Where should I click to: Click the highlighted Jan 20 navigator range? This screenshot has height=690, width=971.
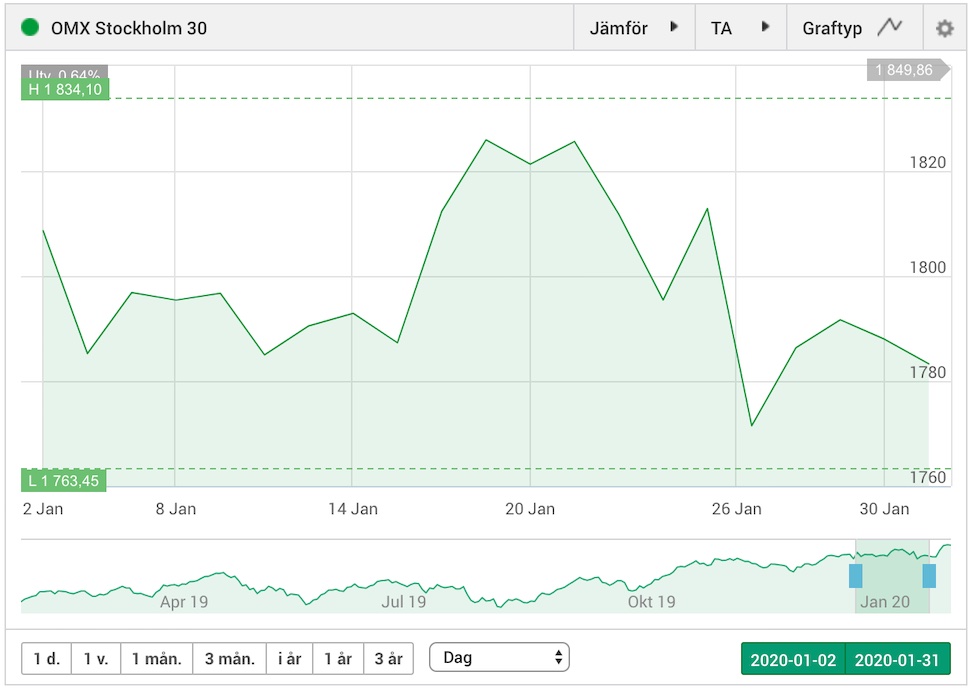coord(892,576)
